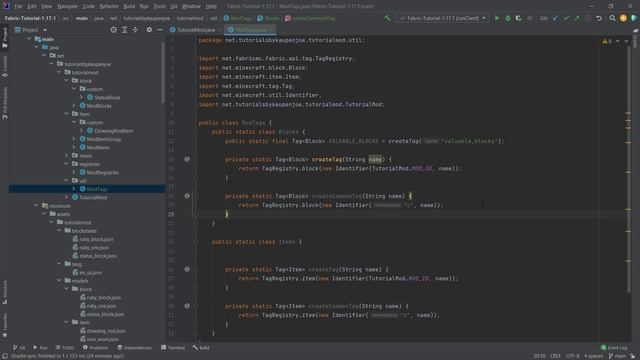Open the Refactor menu
Viewport: 640px width, 360px height.
point(109,6)
